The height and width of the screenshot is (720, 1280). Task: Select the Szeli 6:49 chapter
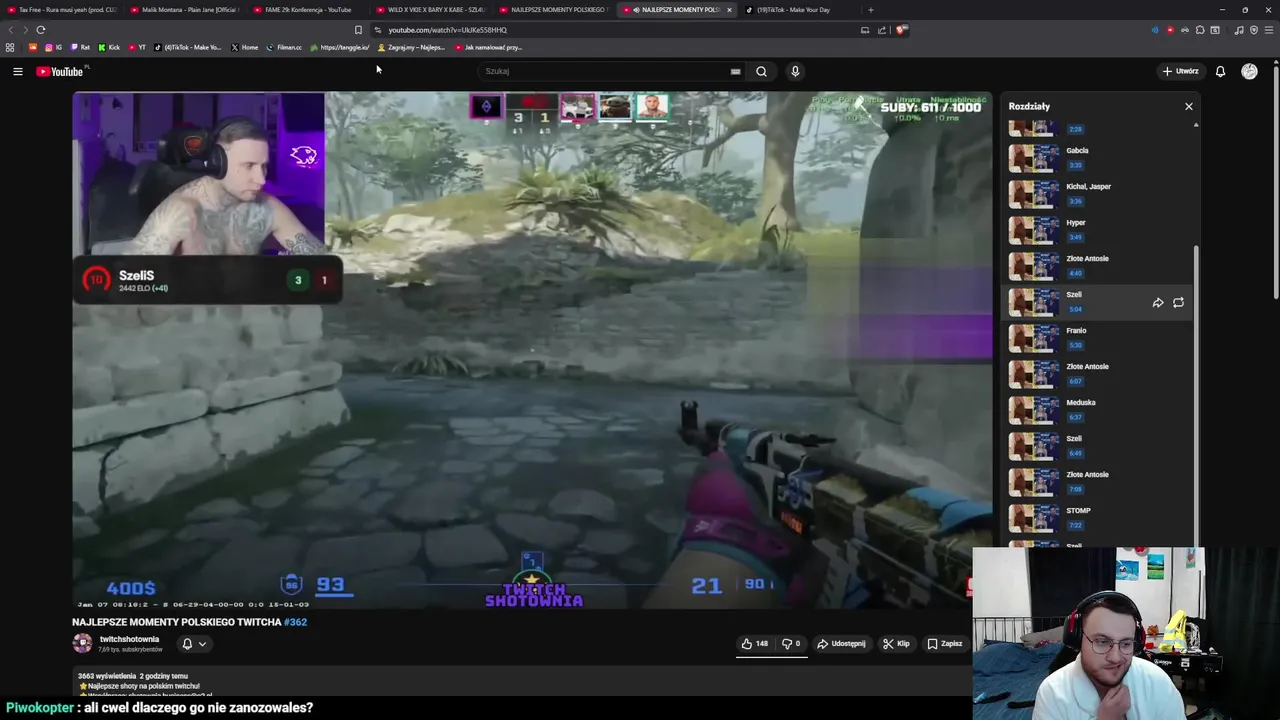[x=1100, y=445]
